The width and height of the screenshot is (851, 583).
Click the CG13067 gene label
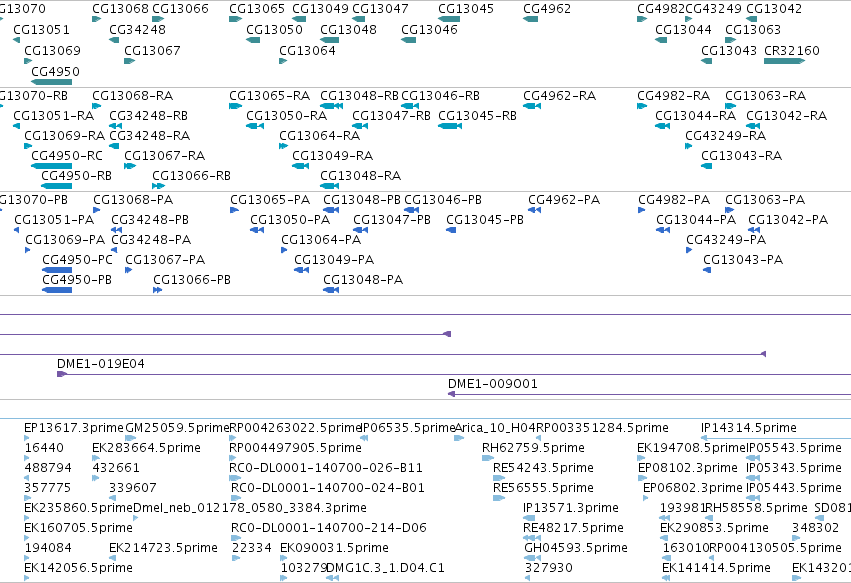click(x=152, y=50)
